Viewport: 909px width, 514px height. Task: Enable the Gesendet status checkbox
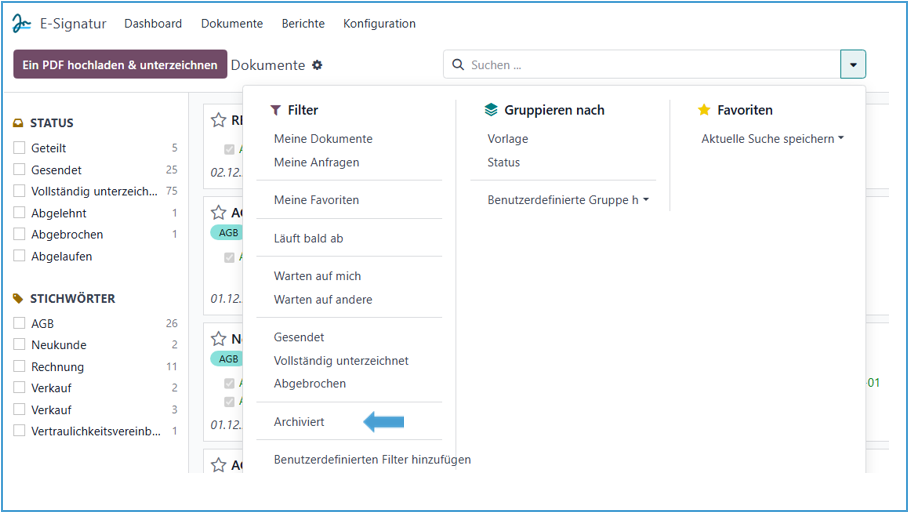click(x=19, y=170)
